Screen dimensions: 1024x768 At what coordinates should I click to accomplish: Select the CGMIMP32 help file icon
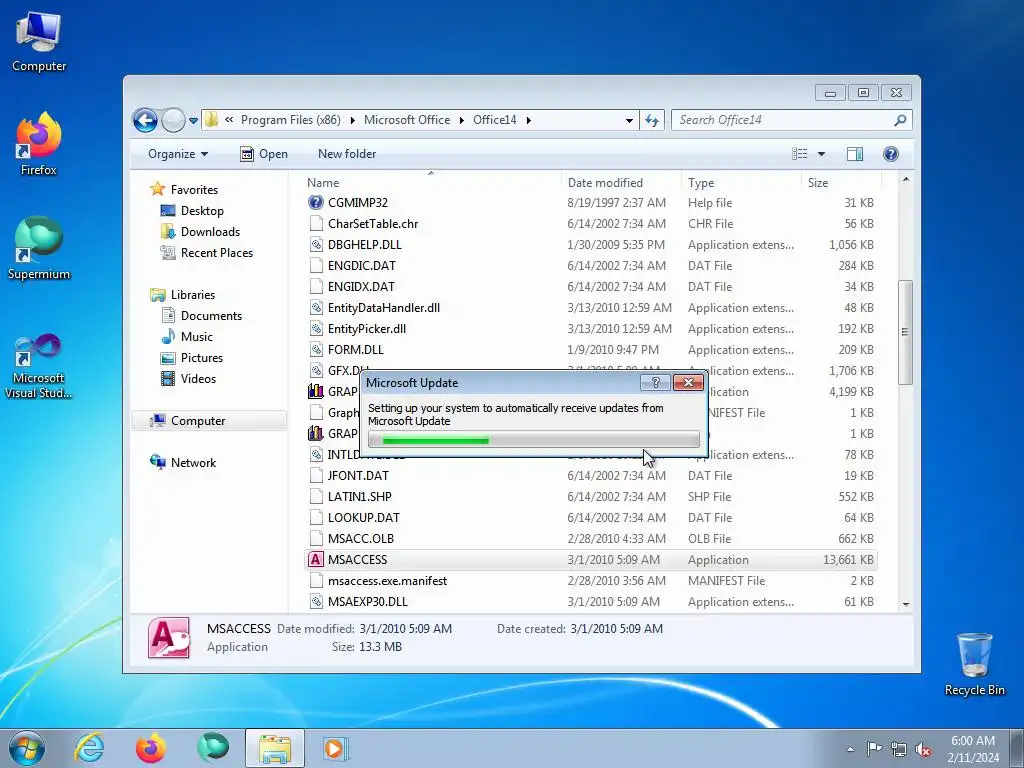pos(316,202)
